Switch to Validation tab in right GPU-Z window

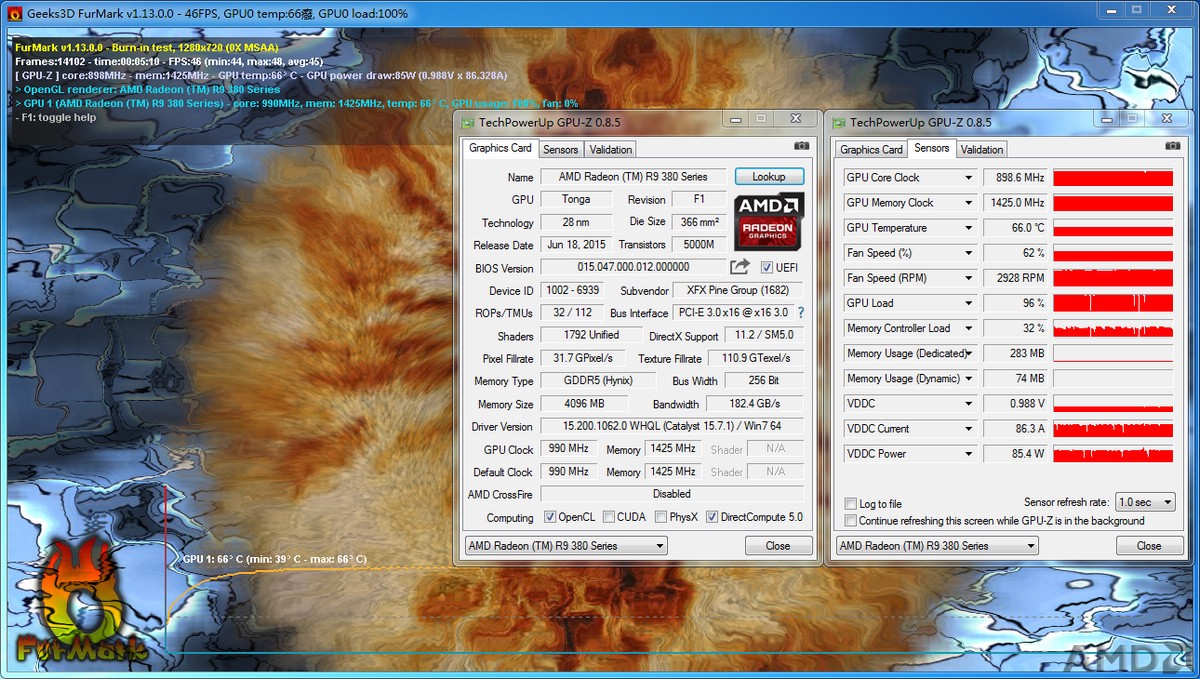tap(982, 150)
